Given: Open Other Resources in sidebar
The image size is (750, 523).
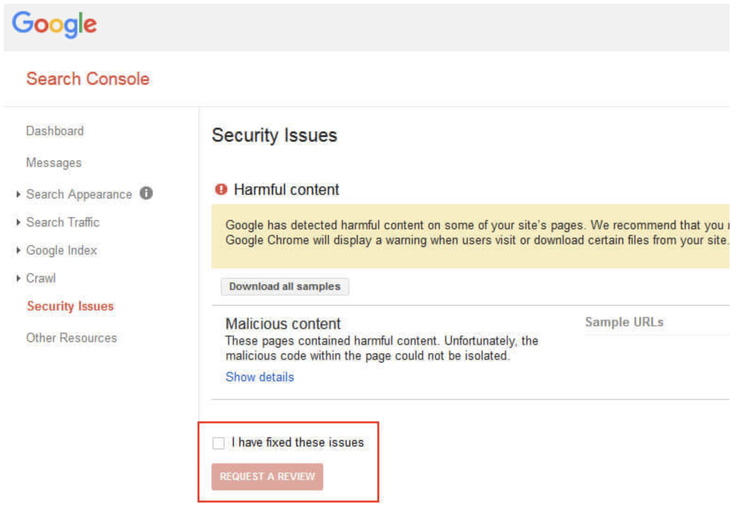Looking at the screenshot, I should [71, 338].
